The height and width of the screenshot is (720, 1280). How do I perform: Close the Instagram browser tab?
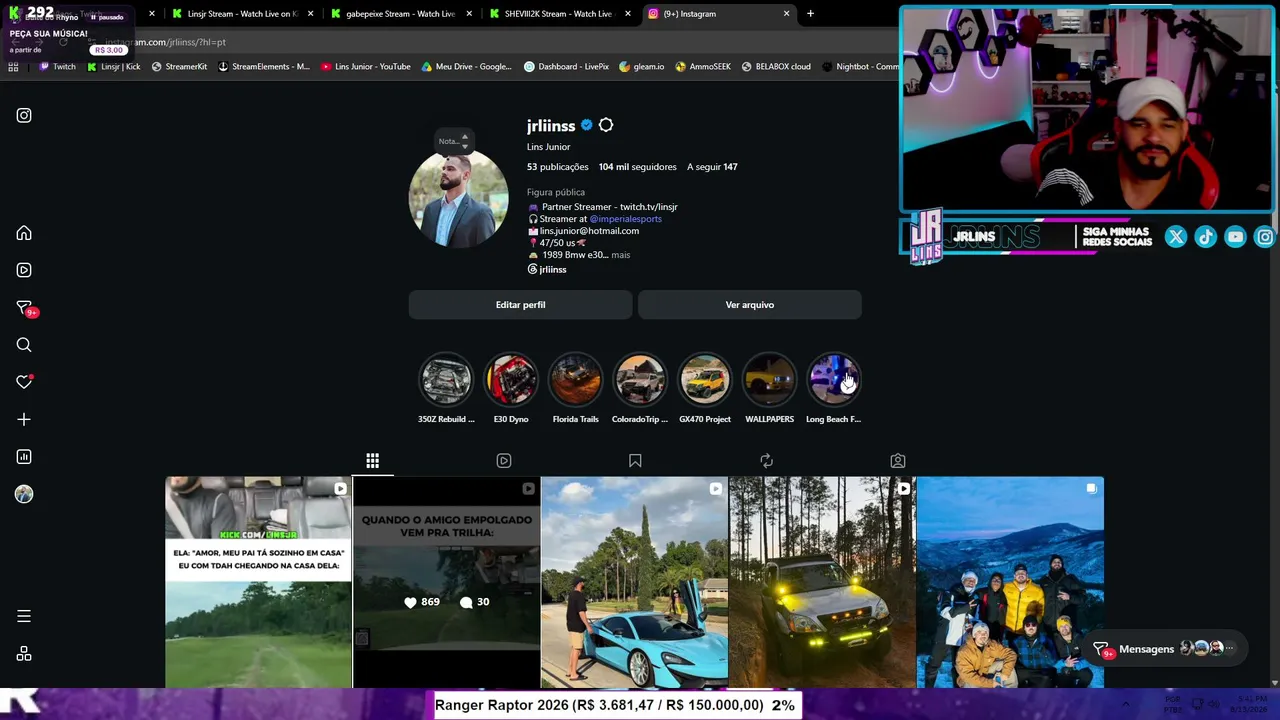click(x=786, y=14)
